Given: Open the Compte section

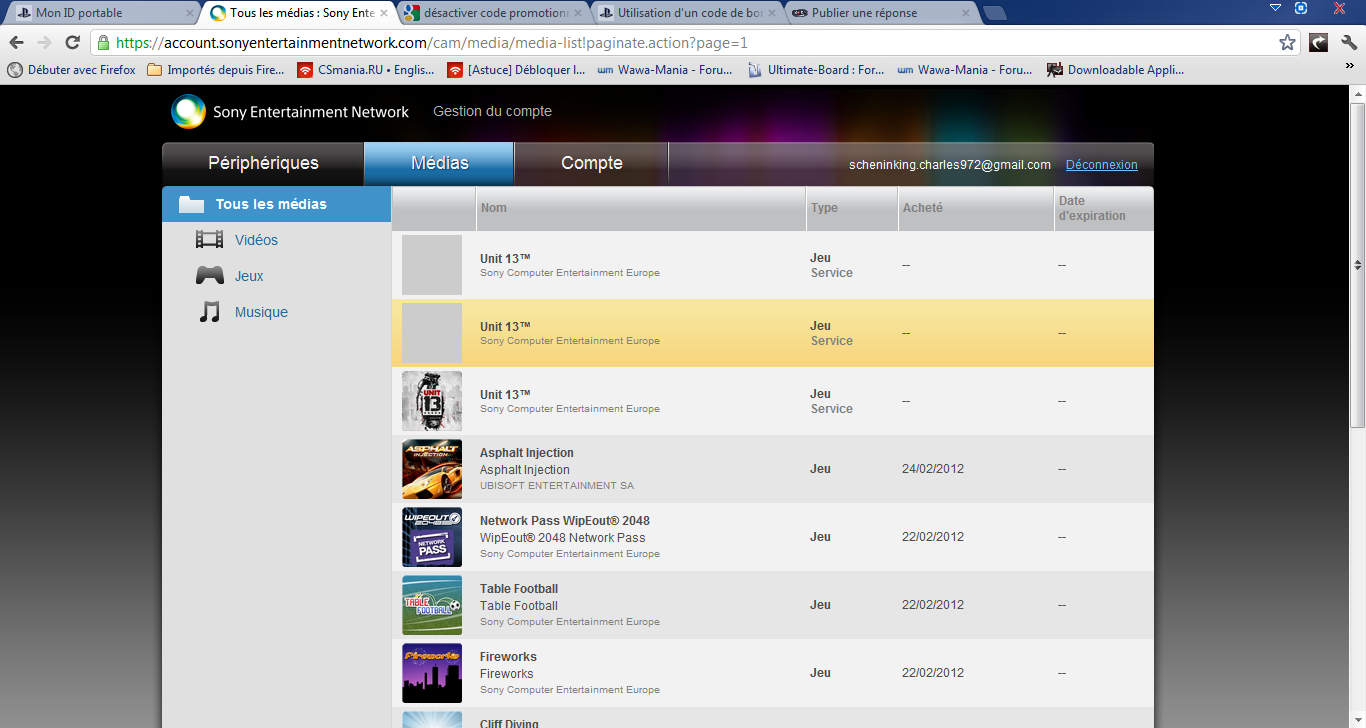Looking at the screenshot, I should pos(592,164).
